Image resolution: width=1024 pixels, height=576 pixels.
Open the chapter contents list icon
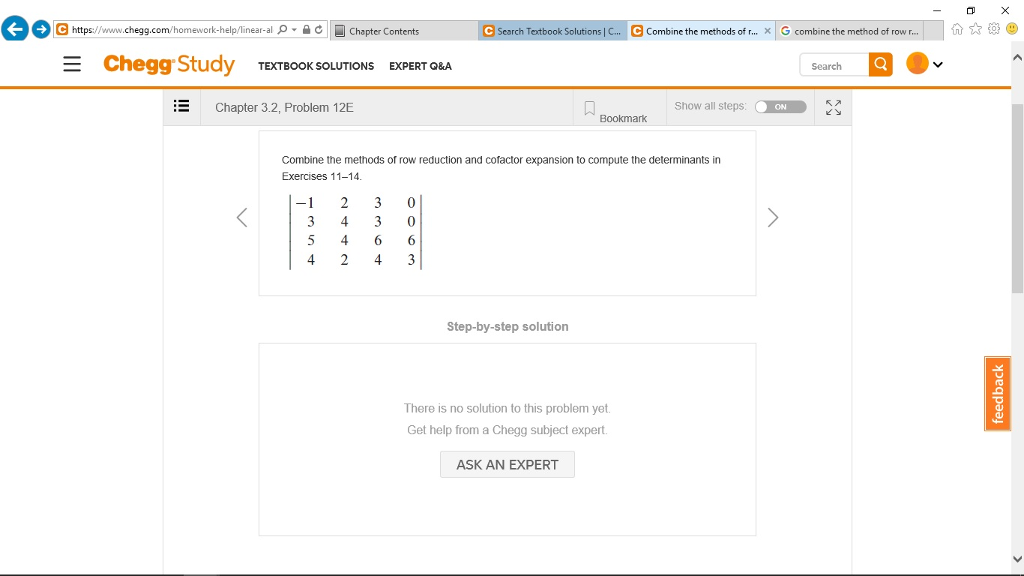(181, 107)
